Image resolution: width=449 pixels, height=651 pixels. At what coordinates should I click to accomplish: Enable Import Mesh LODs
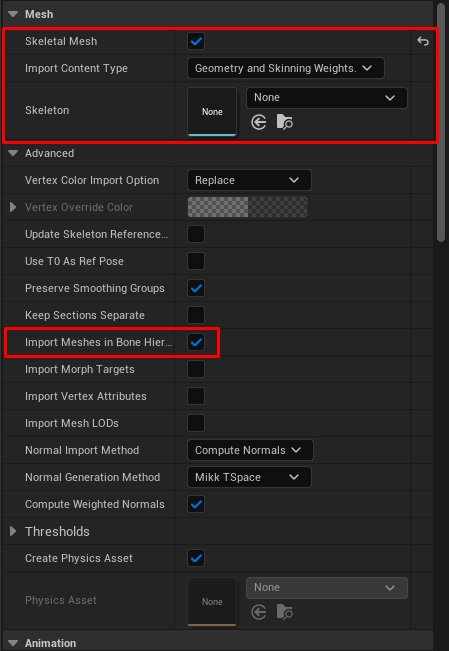pyautogui.click(x=196, y=423)
